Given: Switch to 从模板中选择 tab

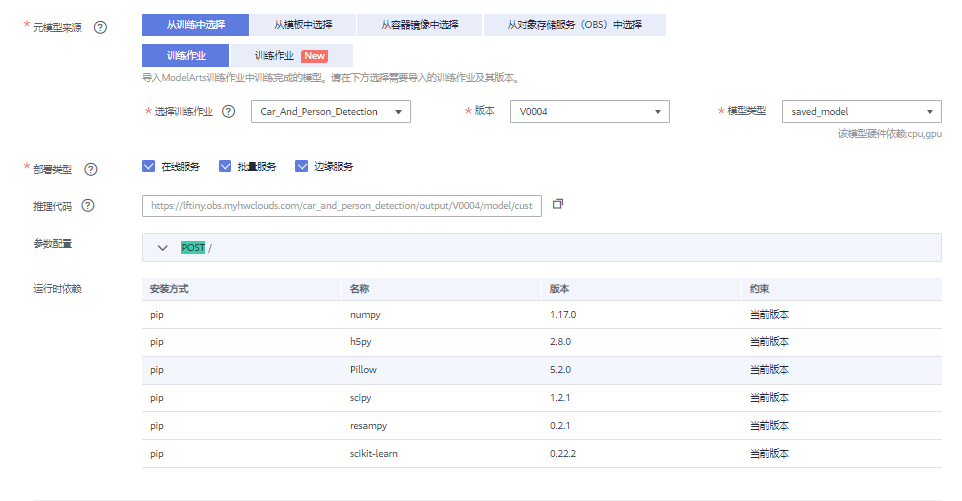Looking at the screenshot, I should (x=303, y=25).
